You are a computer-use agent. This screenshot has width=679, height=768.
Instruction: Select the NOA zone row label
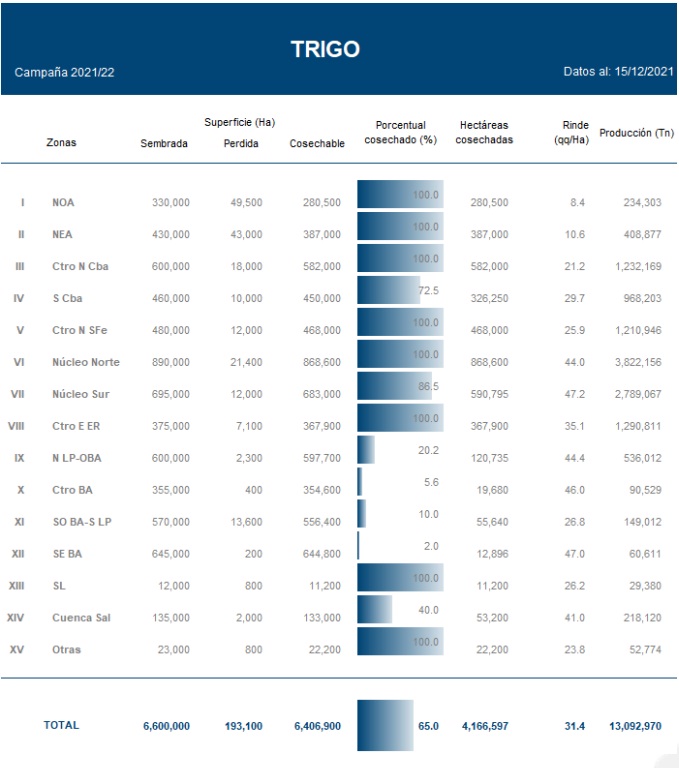63,202
